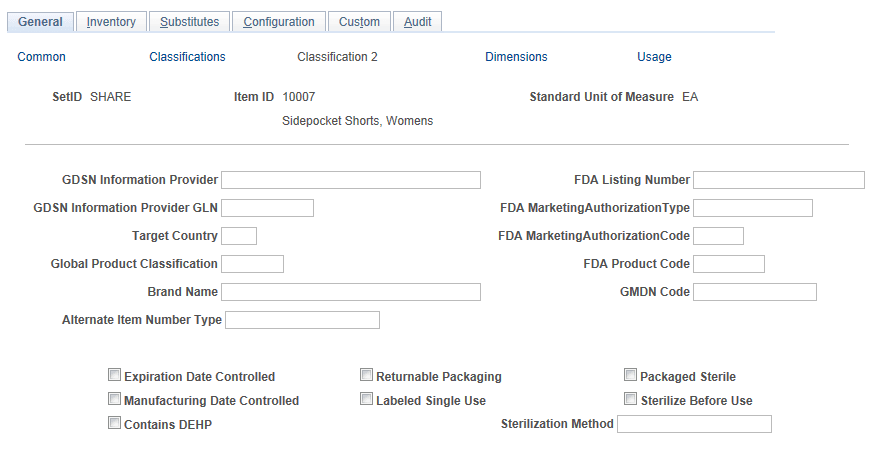Enable Expiration Date Controlled checkbox
Image resolution: width=881 pixels, height=457 pixels.
[114, 376]
